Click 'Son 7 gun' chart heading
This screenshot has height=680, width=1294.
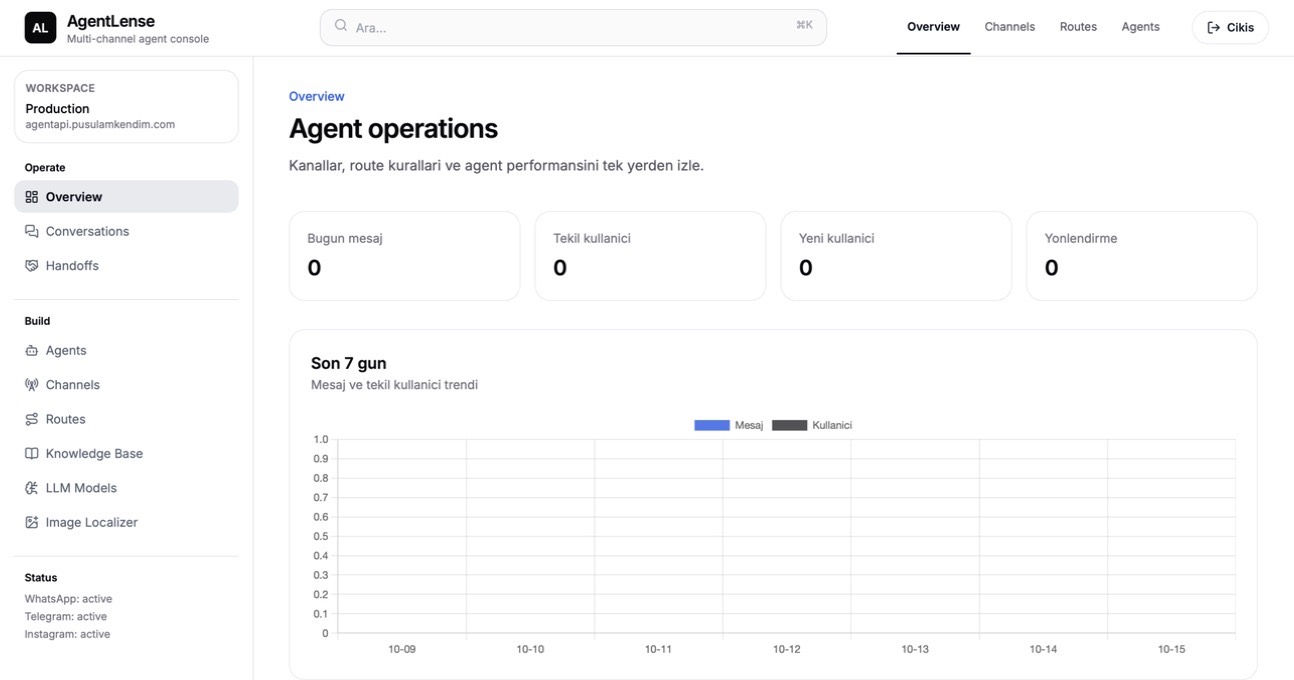coord(348,363)
